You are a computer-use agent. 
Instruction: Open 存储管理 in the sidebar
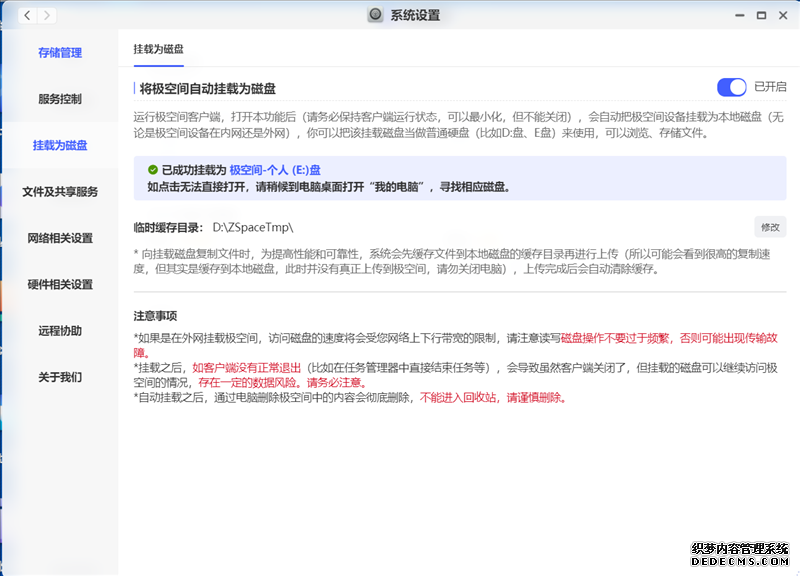[x=60, y=53]
